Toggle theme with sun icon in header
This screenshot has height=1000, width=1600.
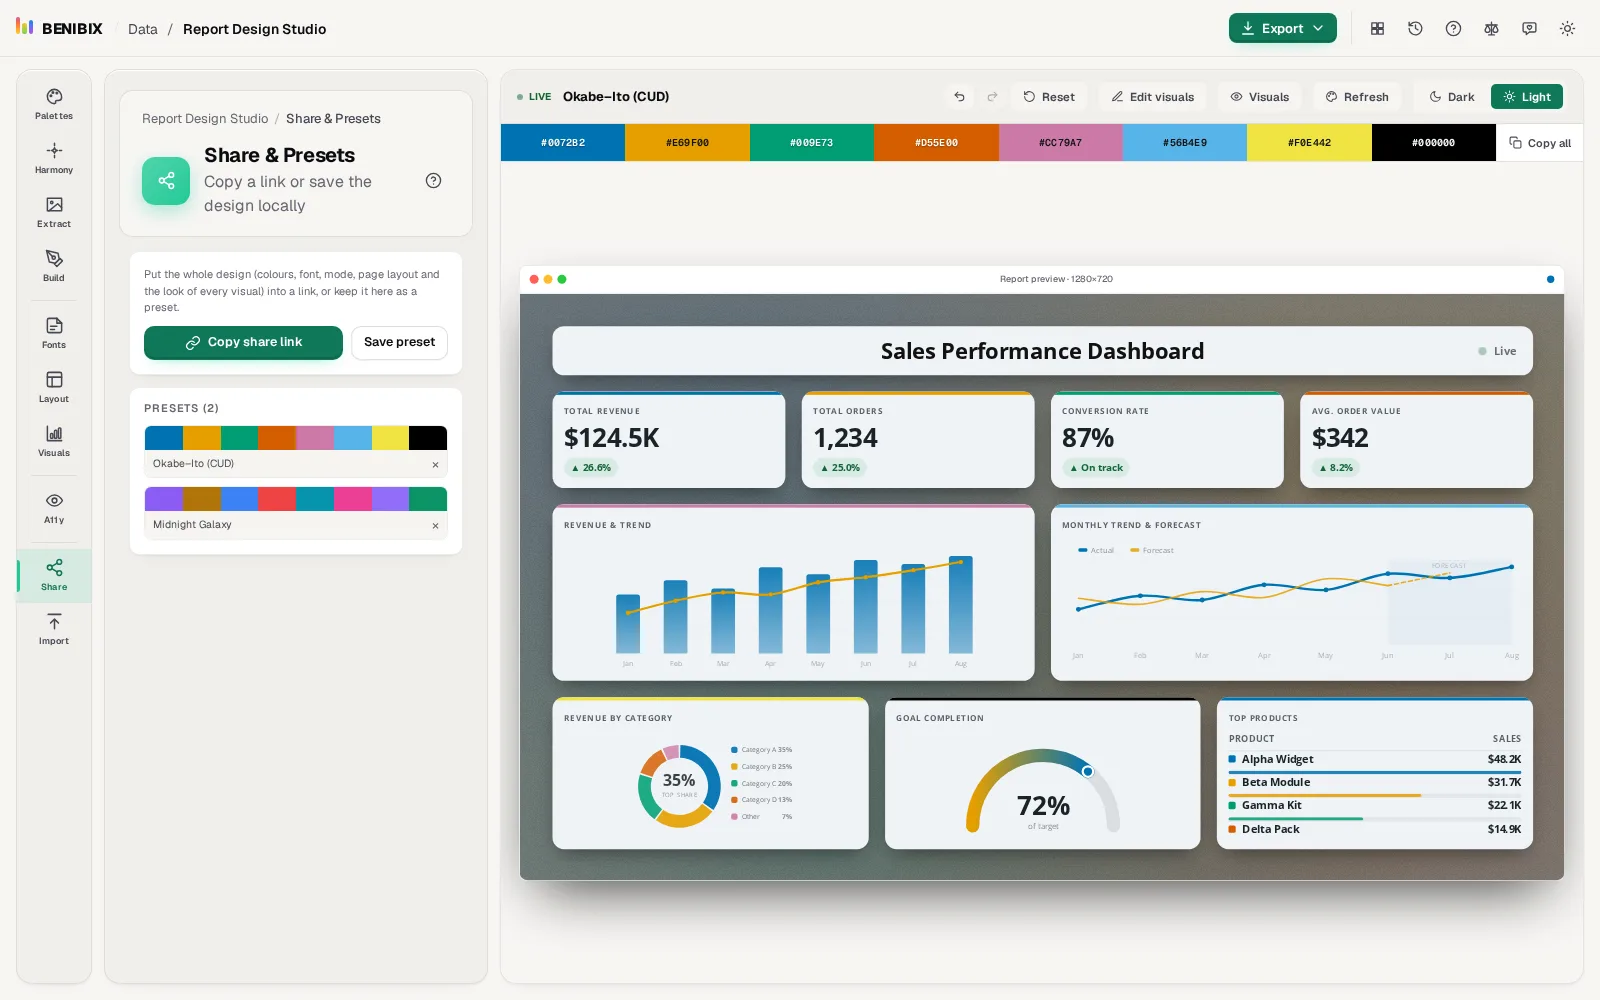pos(1567,29)
